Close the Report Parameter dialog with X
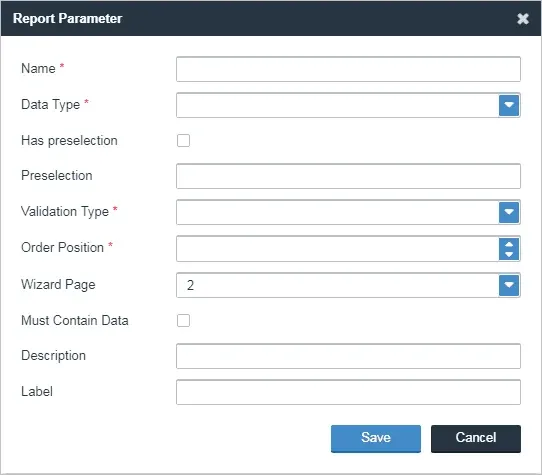This screenshot has width=542, height=475. coord(523,18)
